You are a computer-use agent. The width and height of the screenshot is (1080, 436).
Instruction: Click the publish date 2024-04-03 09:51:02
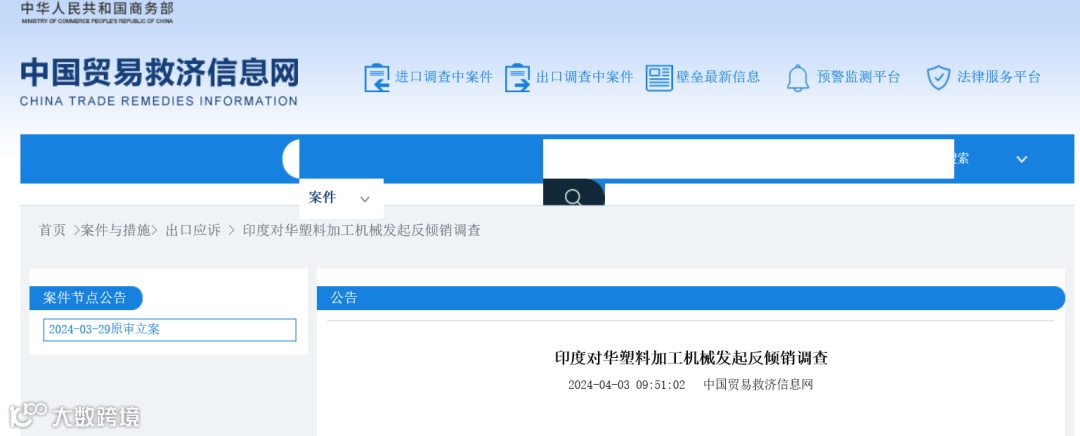pos(627,385)
